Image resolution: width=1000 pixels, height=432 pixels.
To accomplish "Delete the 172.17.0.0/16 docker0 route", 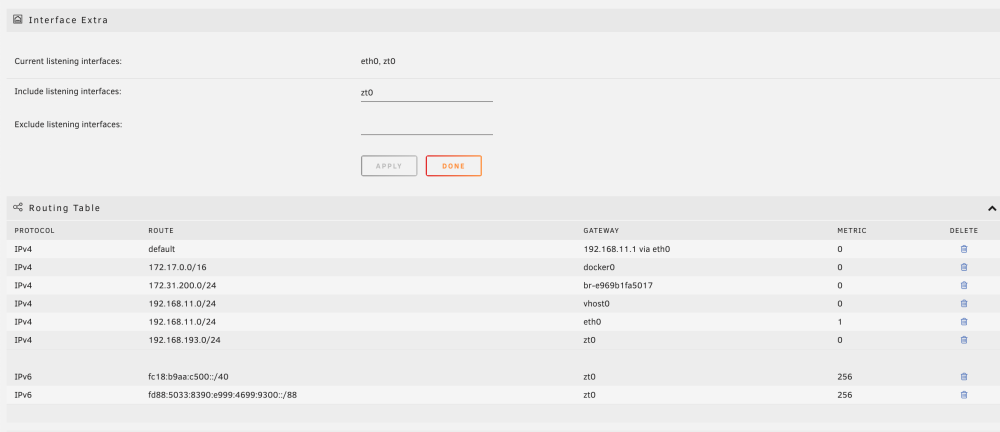I will (964, 267).
